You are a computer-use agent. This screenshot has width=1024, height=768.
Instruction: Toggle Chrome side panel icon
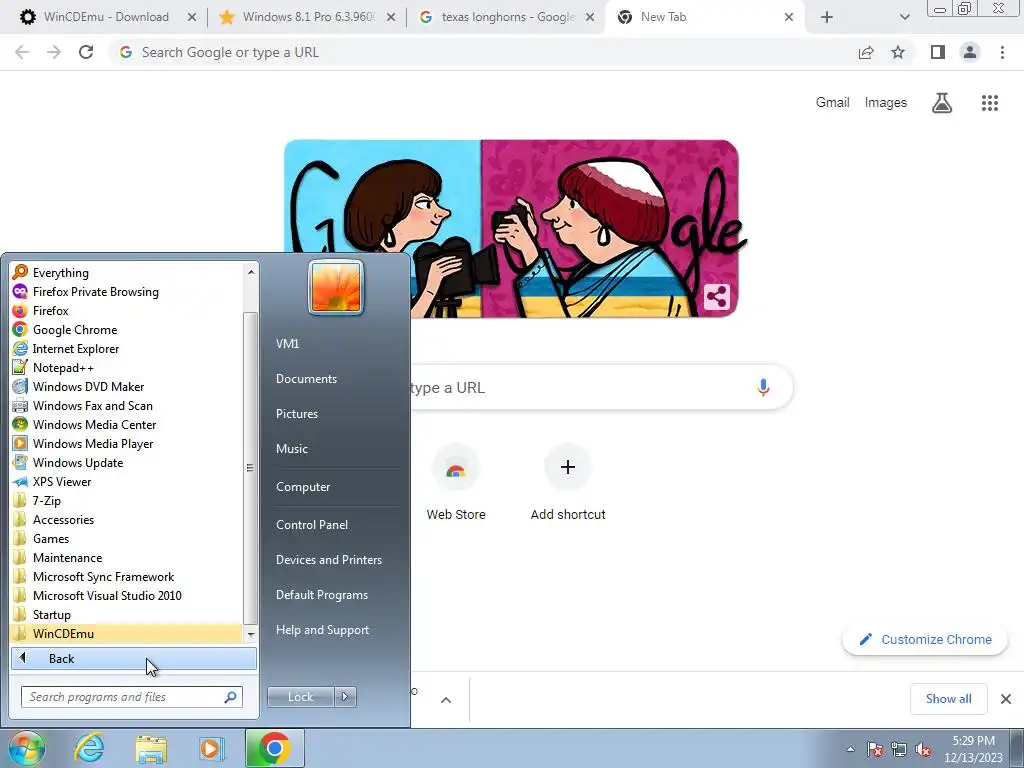938,52
